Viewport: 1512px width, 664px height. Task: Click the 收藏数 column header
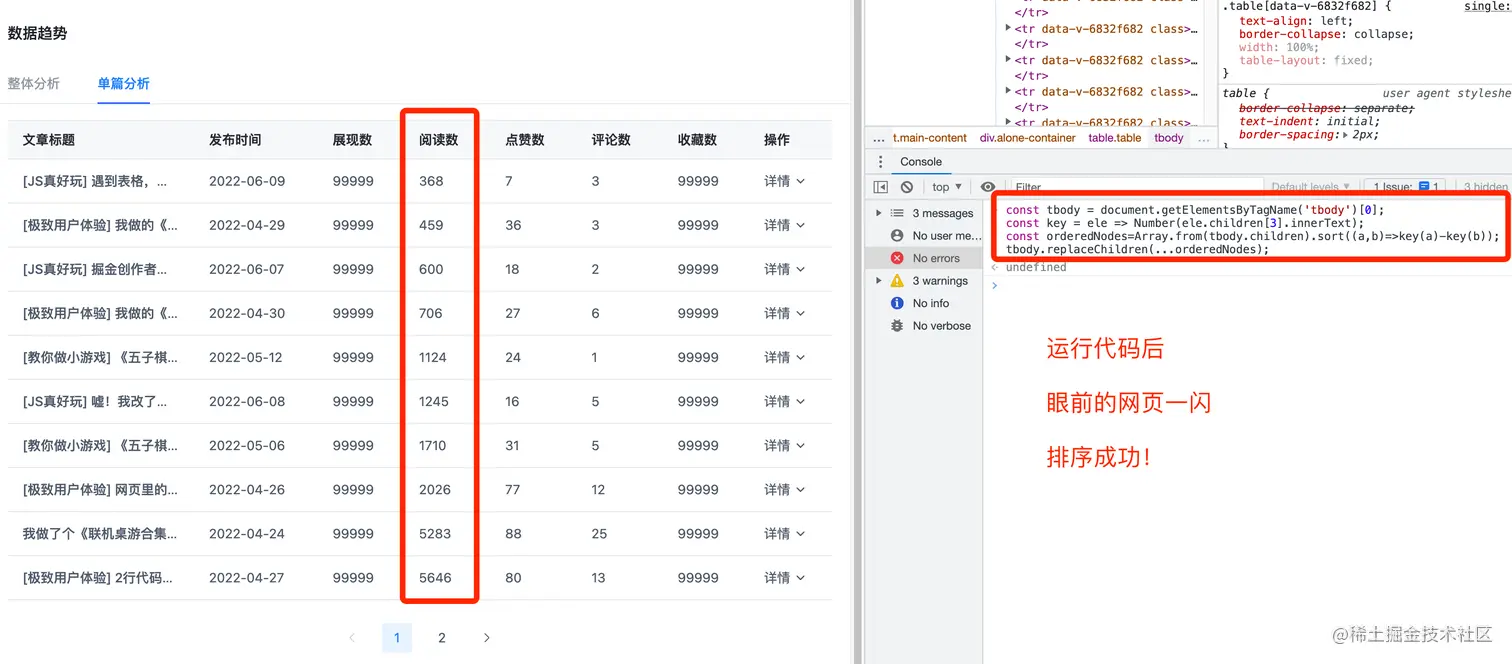[697, 140]
